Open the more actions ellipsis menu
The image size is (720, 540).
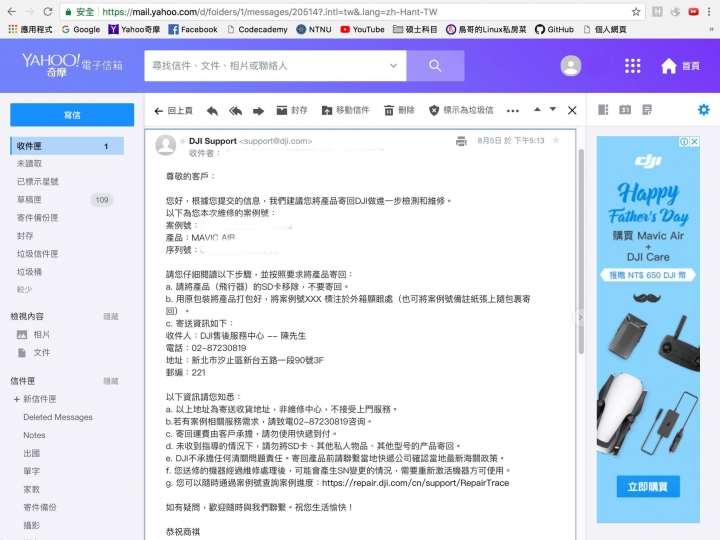click(513, 111)
